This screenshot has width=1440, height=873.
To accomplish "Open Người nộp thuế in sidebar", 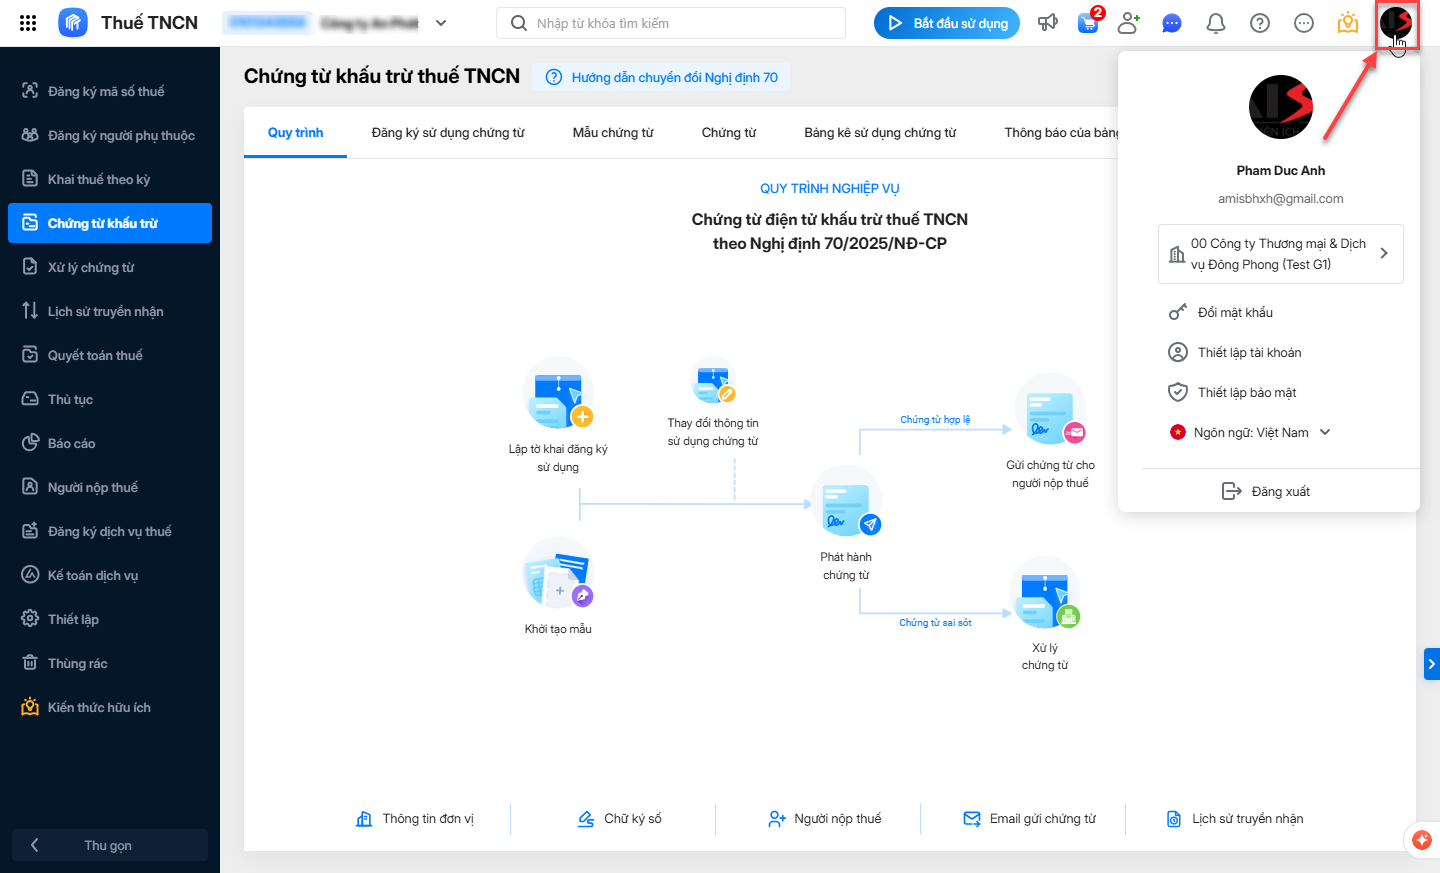I will 110,487.
